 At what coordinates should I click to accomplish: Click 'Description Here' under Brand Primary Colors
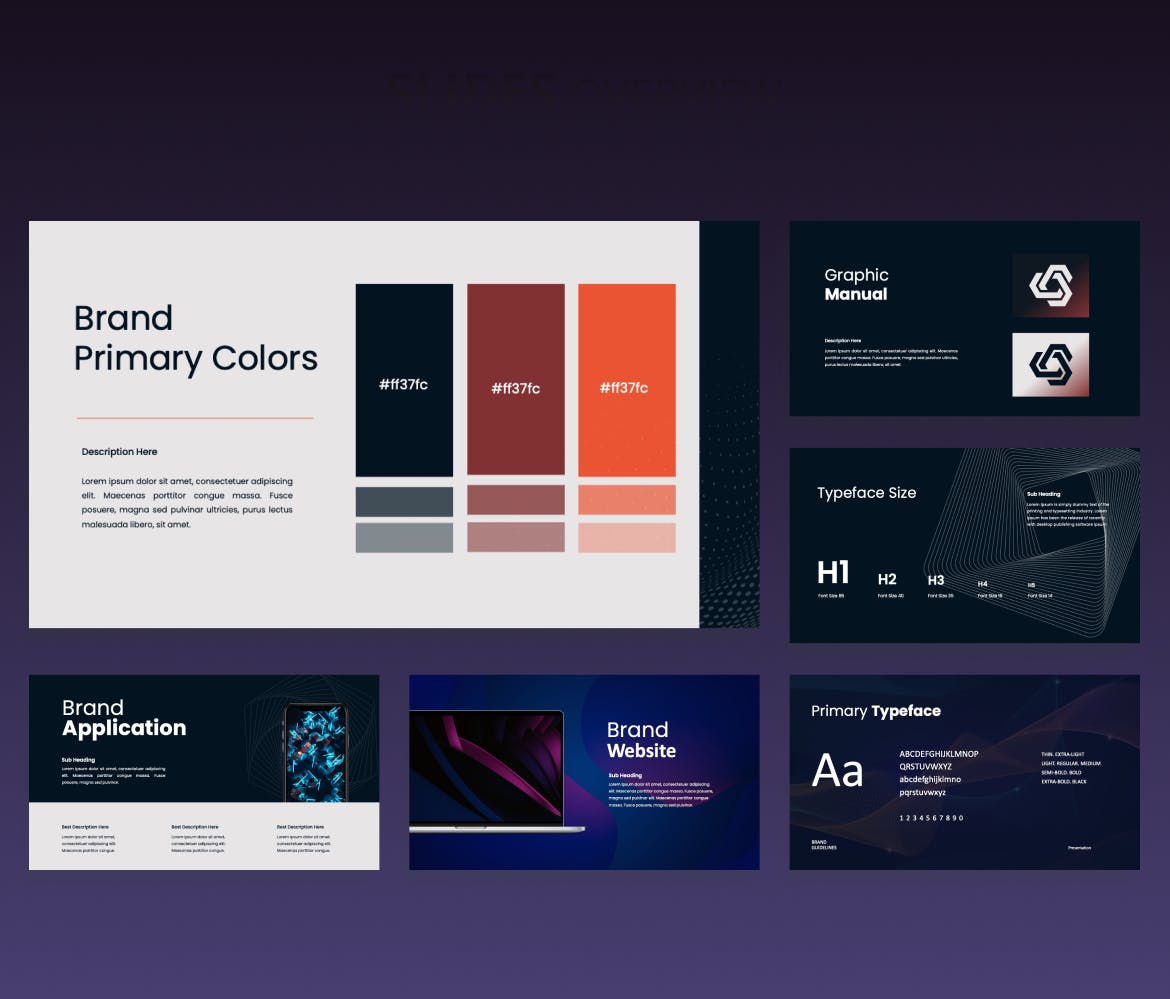coord(119,452)
